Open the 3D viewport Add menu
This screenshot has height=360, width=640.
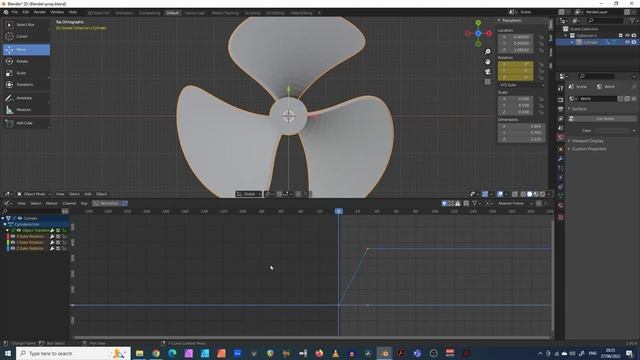[x=88, y=194]
